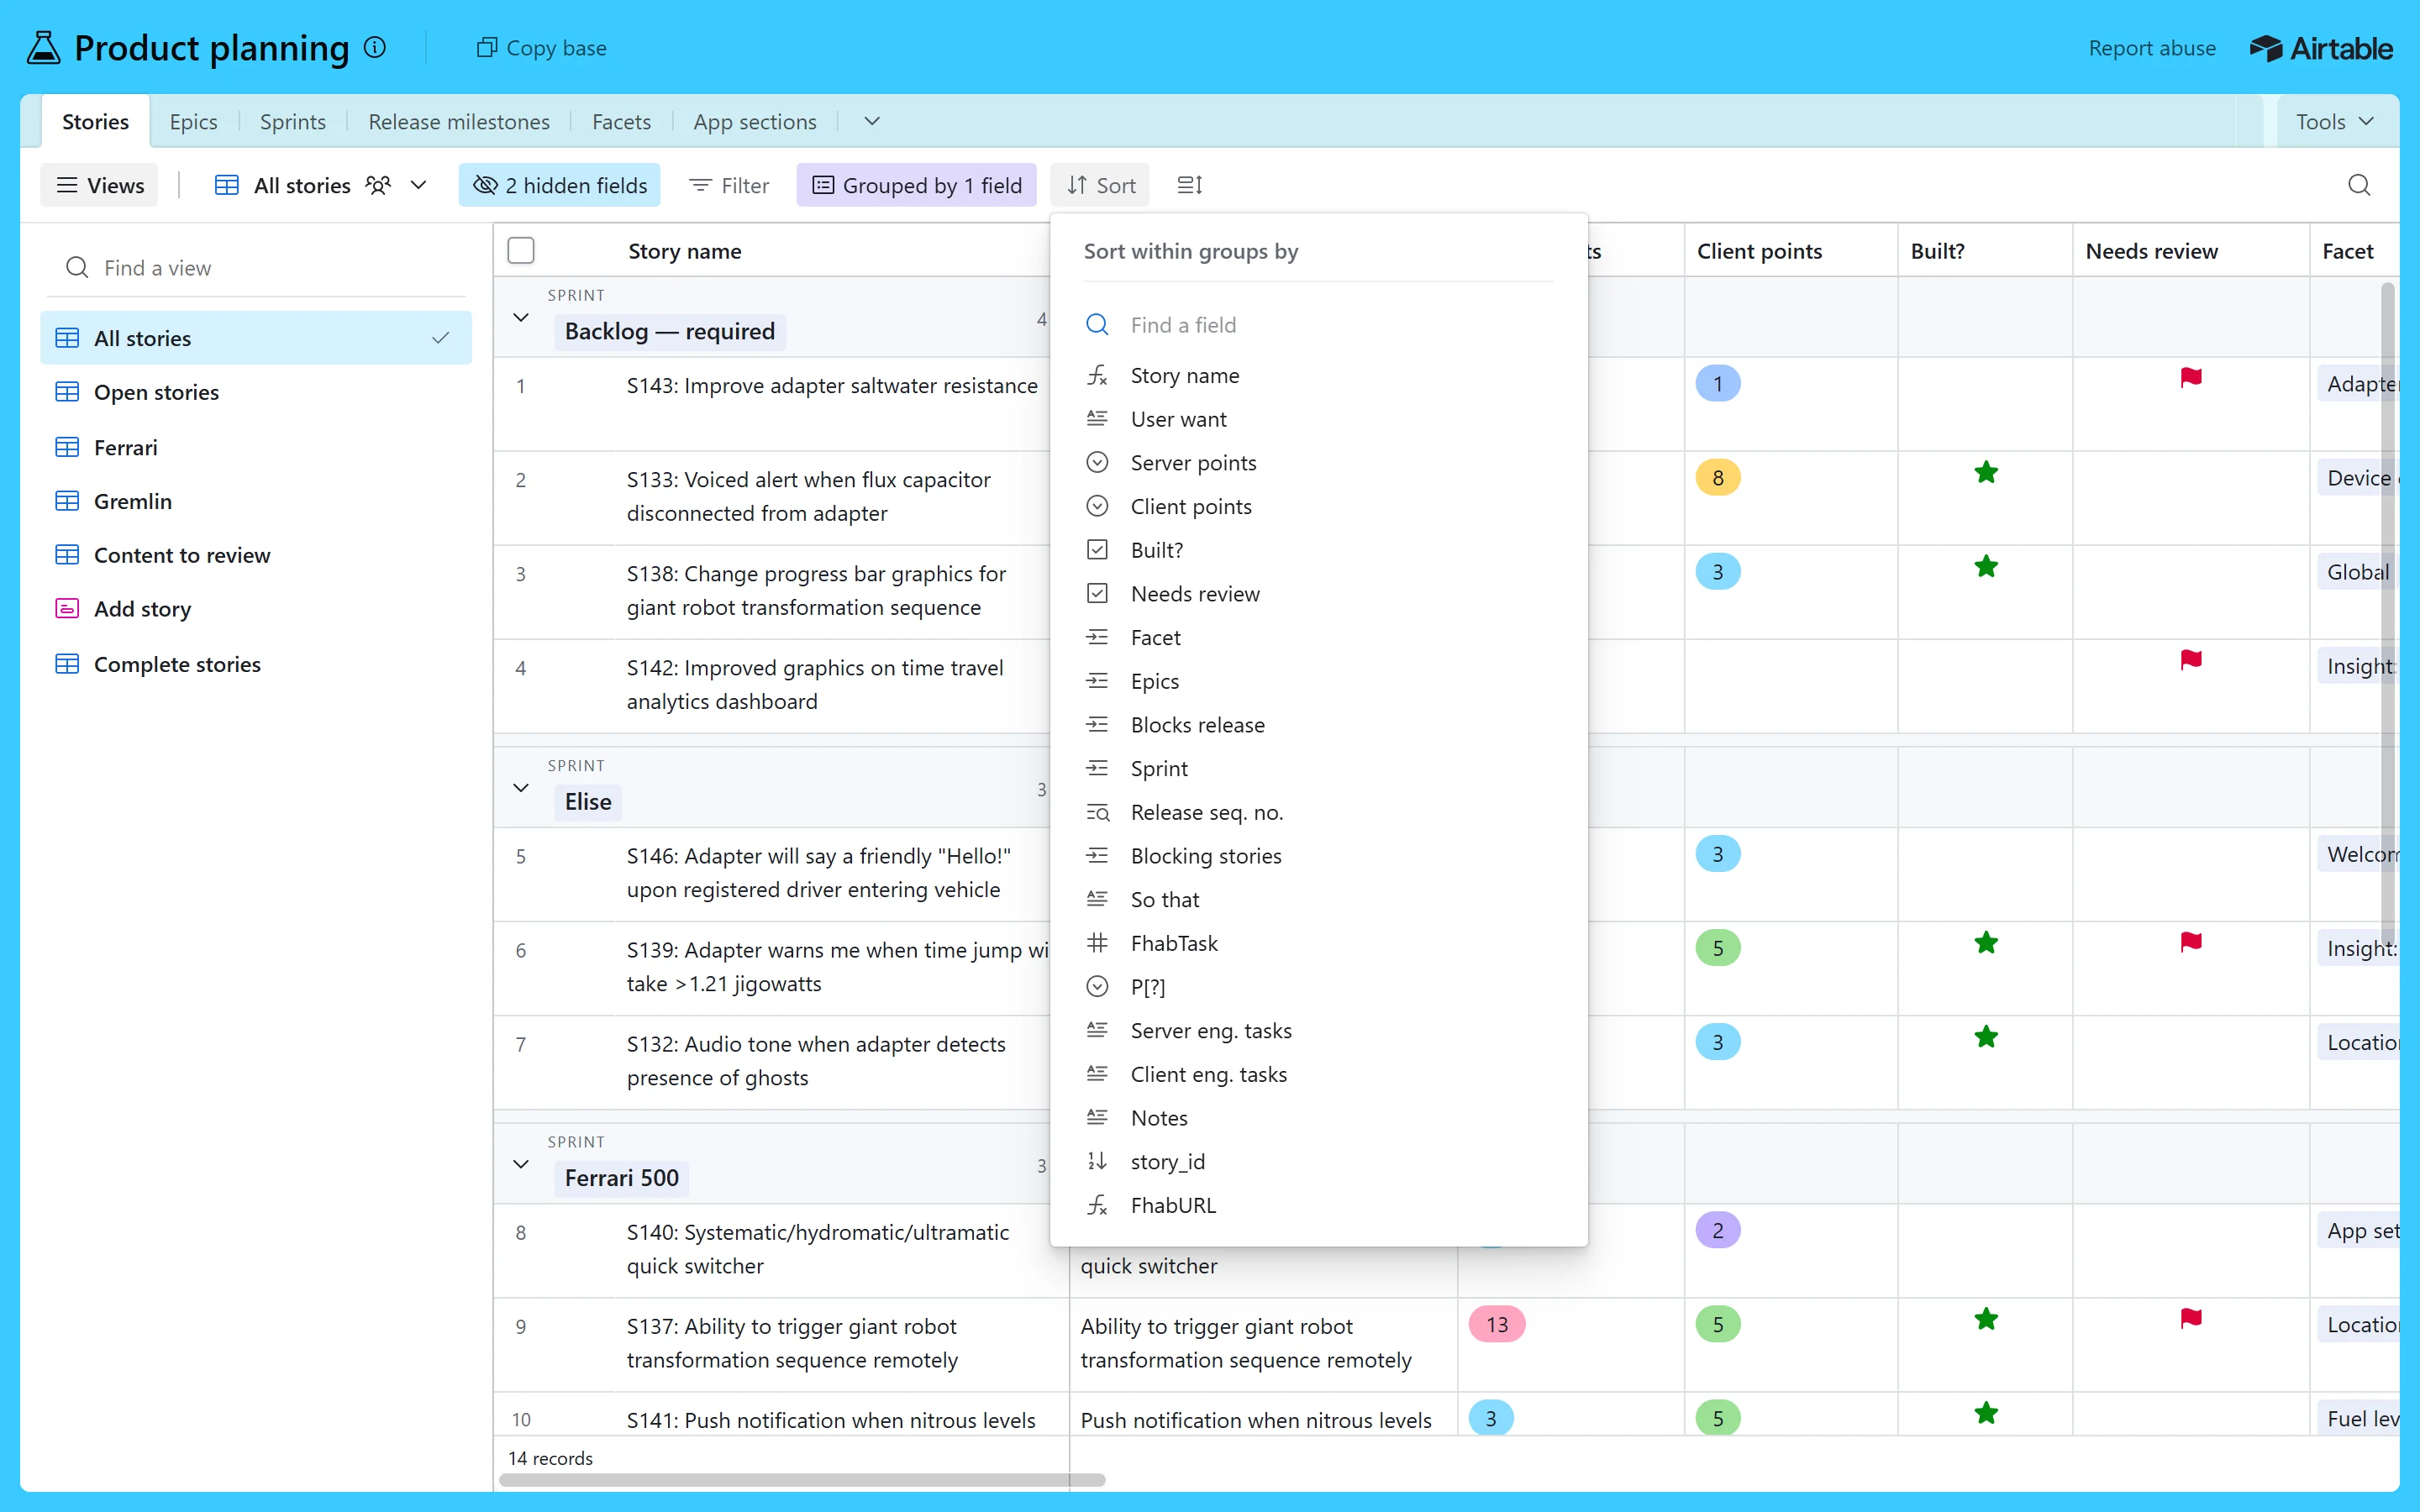The height and width of the screenshot is (1512, 2420).
Task: Click the Airtable logo
Action: point(2321,48)
